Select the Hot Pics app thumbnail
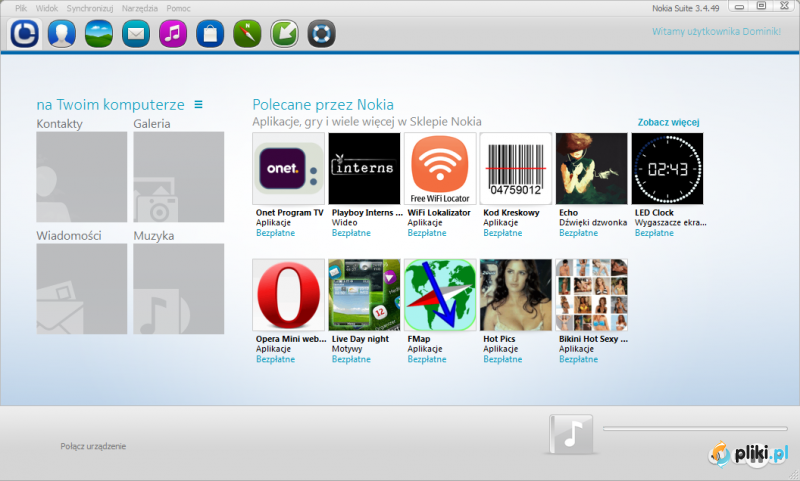This screenshot has width=800, height=481. click(x=516, y=295)
